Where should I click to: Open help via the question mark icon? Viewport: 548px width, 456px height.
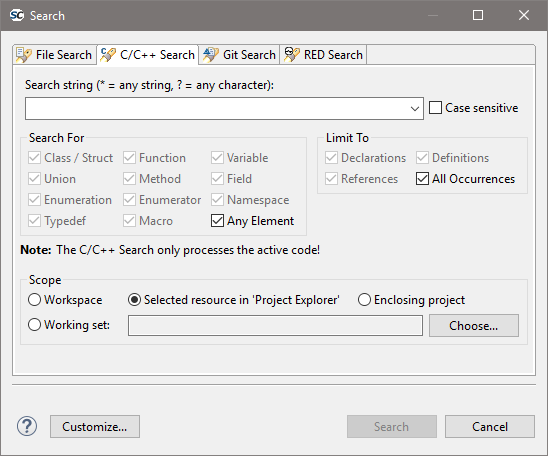[x=27, y=426]
